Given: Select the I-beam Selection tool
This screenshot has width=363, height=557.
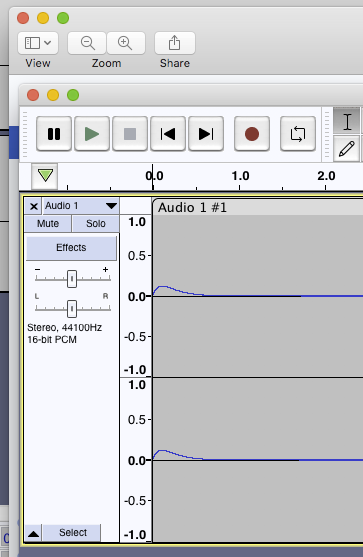Looking at the screenshot, I should coord(347,121).
